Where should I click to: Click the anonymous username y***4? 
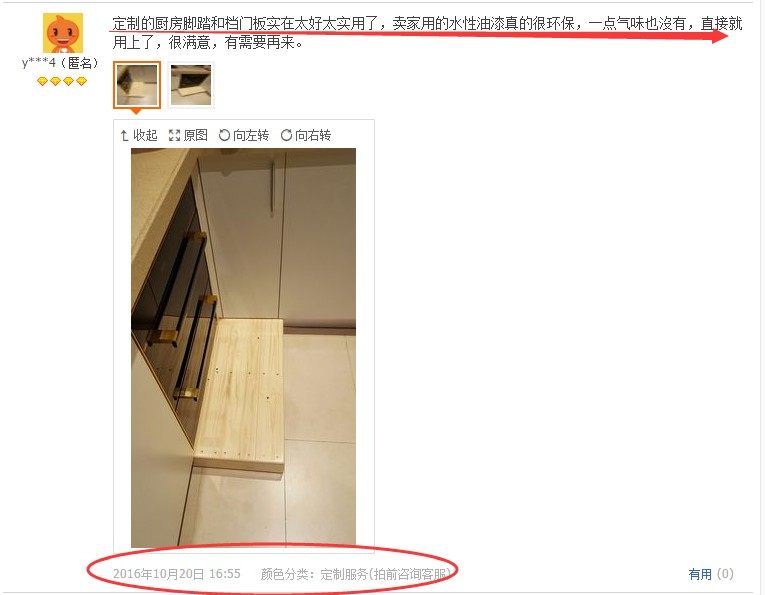39,63
